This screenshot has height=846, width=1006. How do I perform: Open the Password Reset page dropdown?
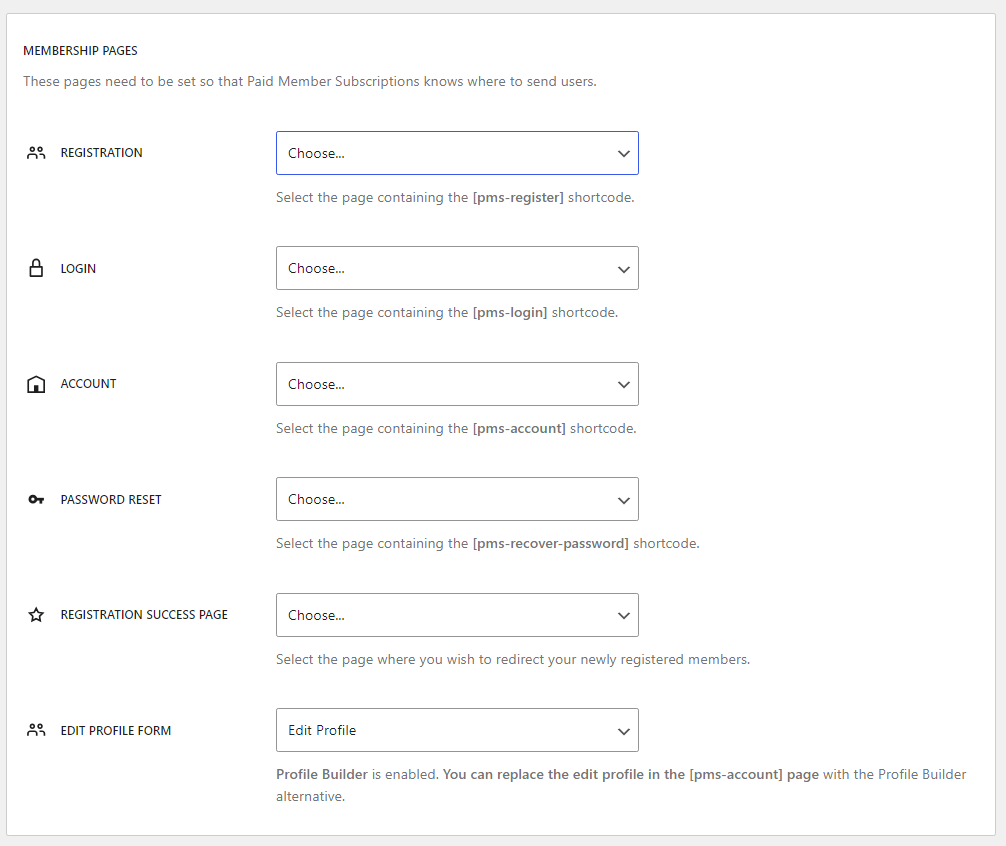click(x=457, y=499)
